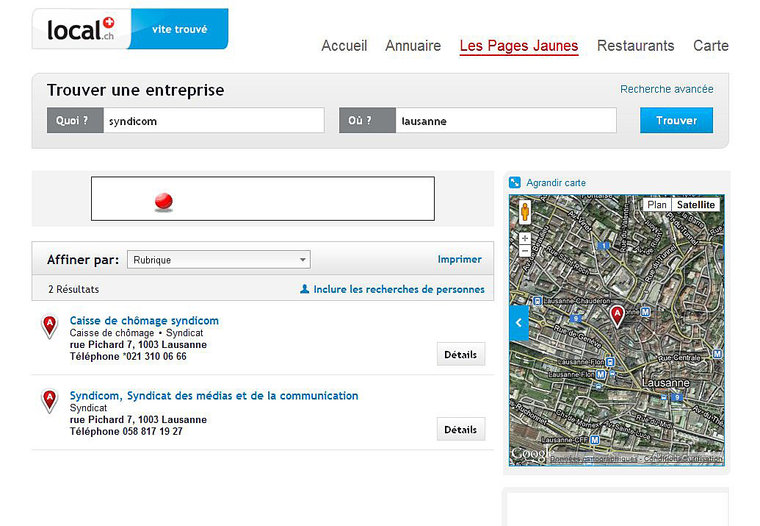
Task: Open Détails for phone 058 817 19 27
Action: (460, 429)
